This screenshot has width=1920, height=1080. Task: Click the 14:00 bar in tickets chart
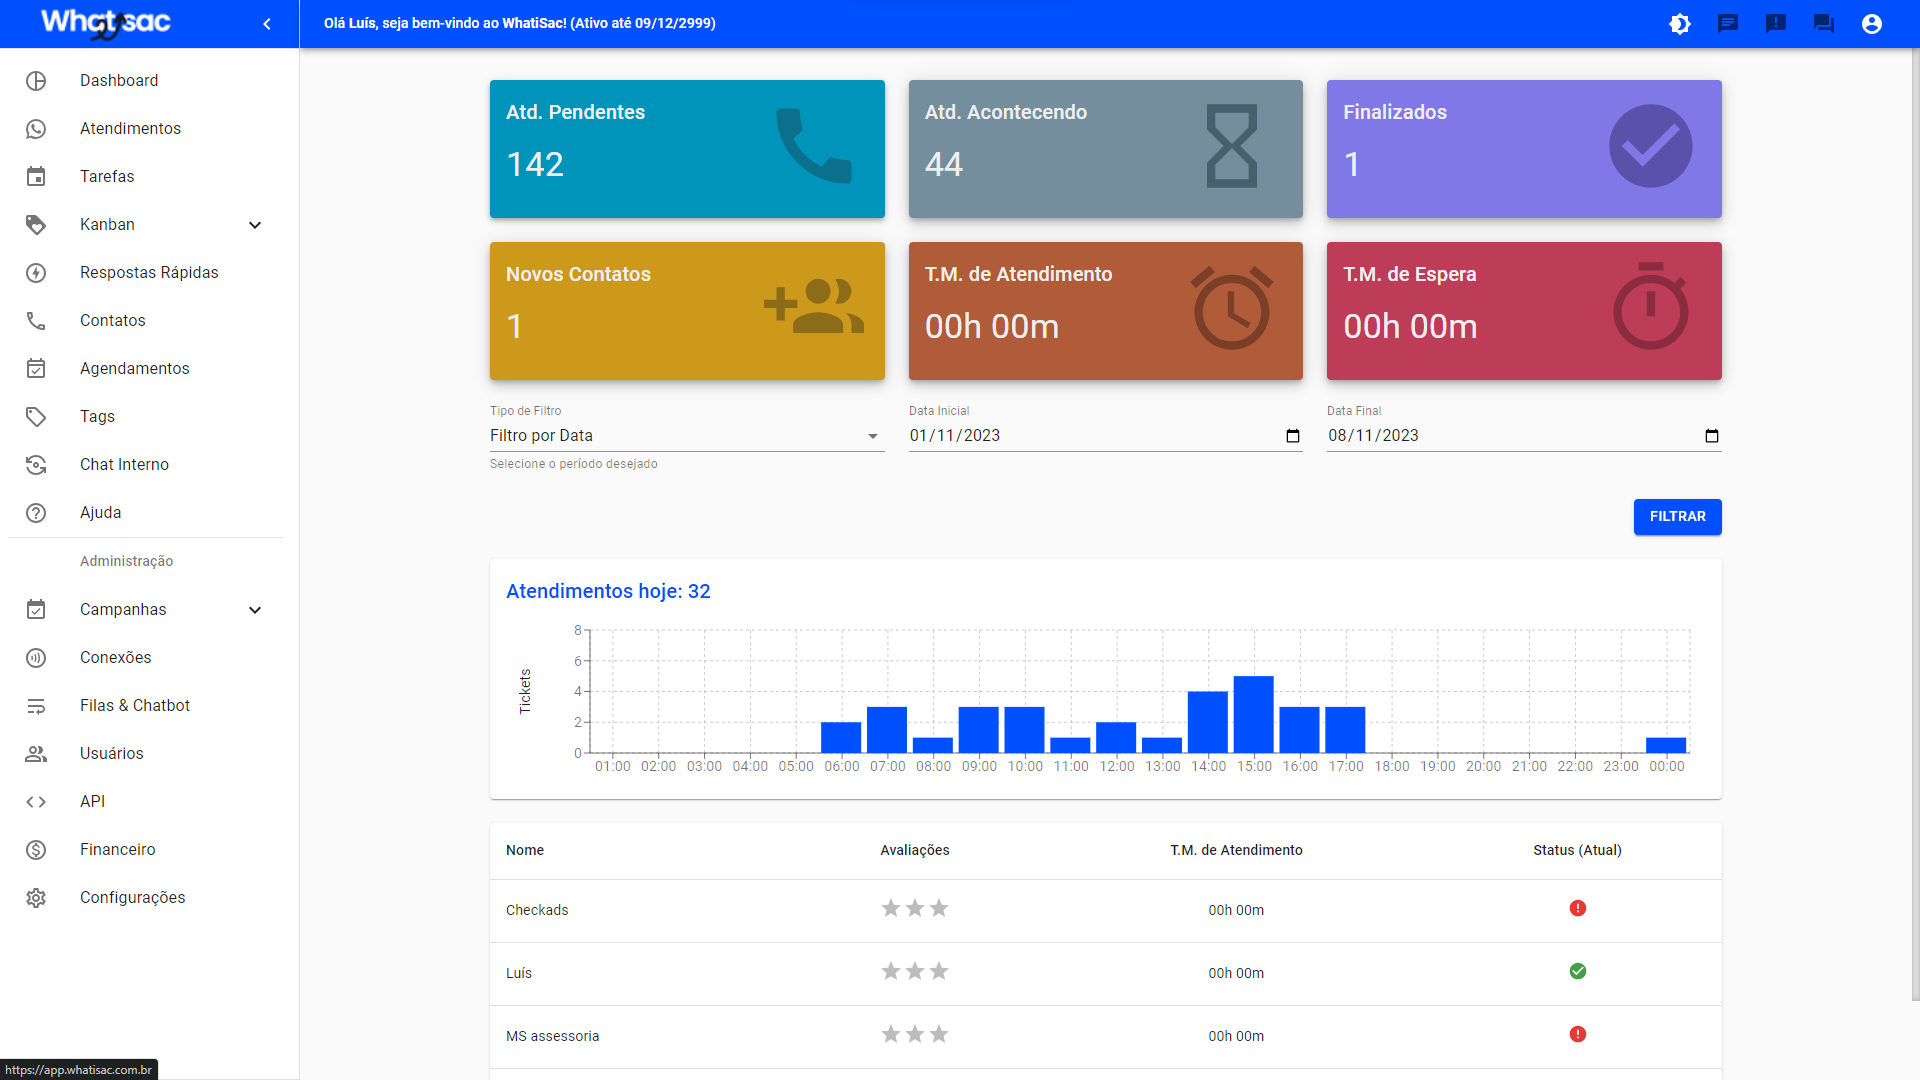1208,722
